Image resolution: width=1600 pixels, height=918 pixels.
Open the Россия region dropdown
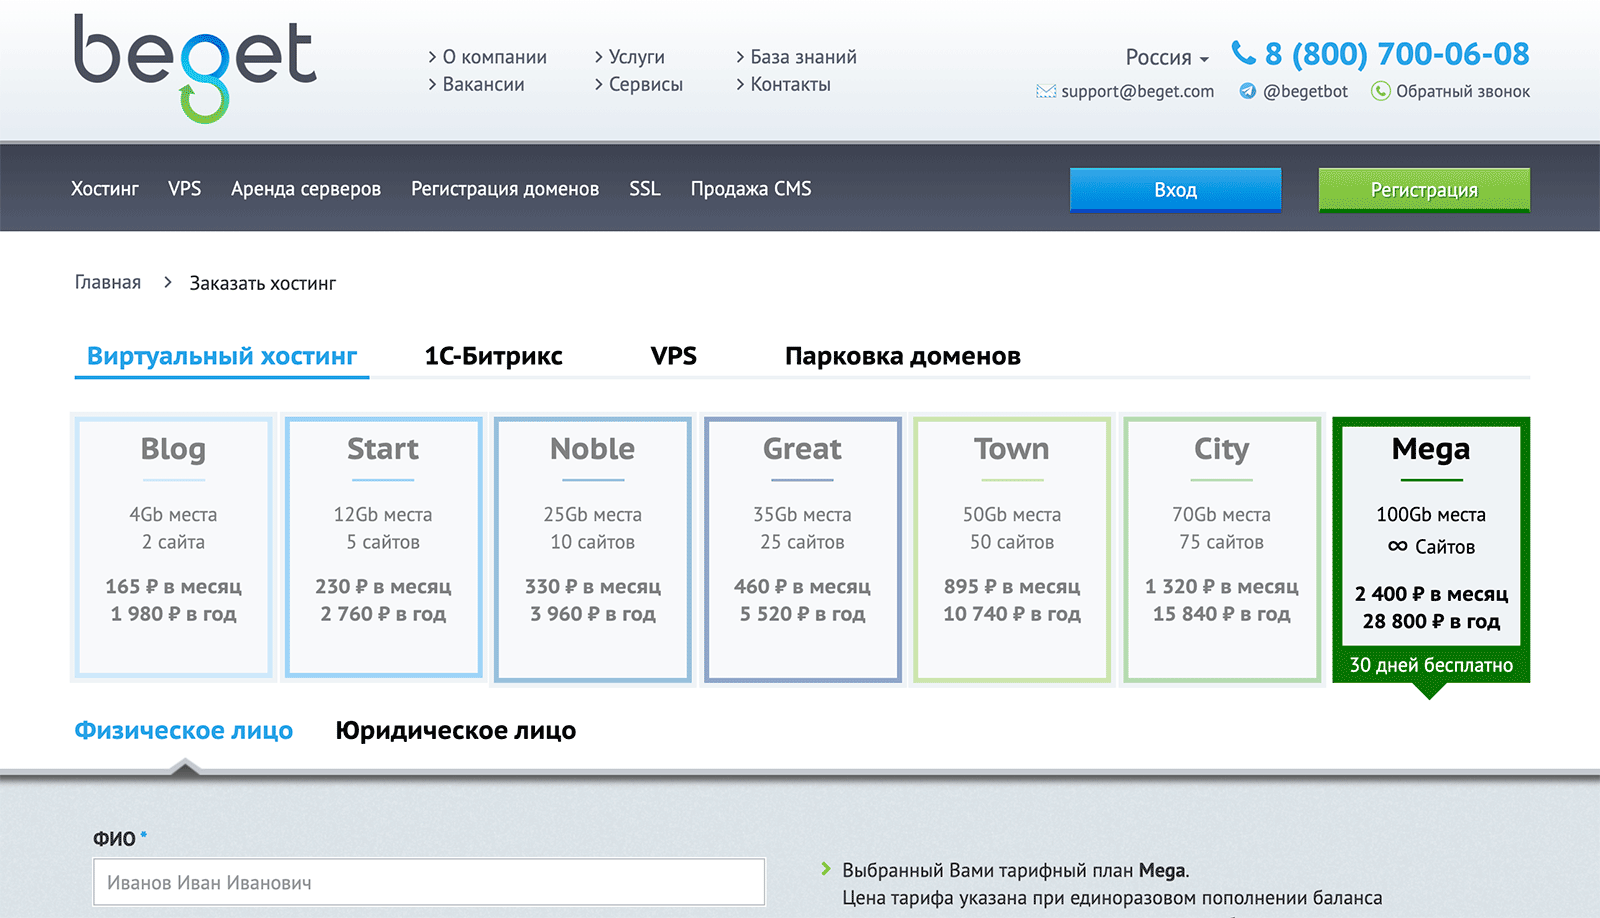(x=1167, y=57)
